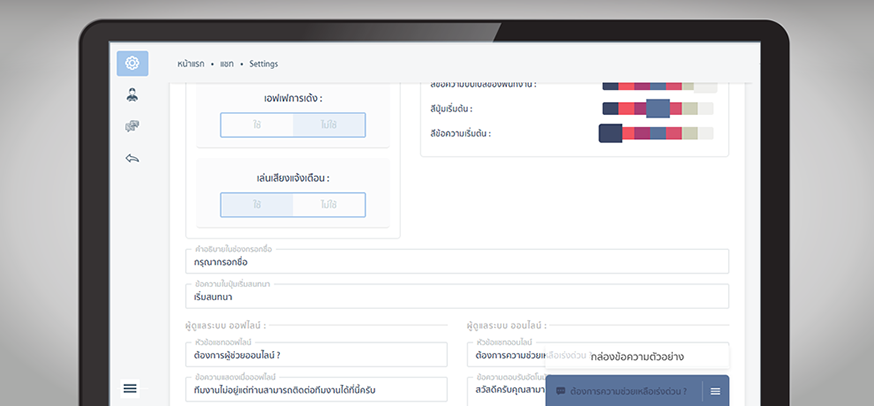Click the เริ่มสนทนา start button text field

457,296
